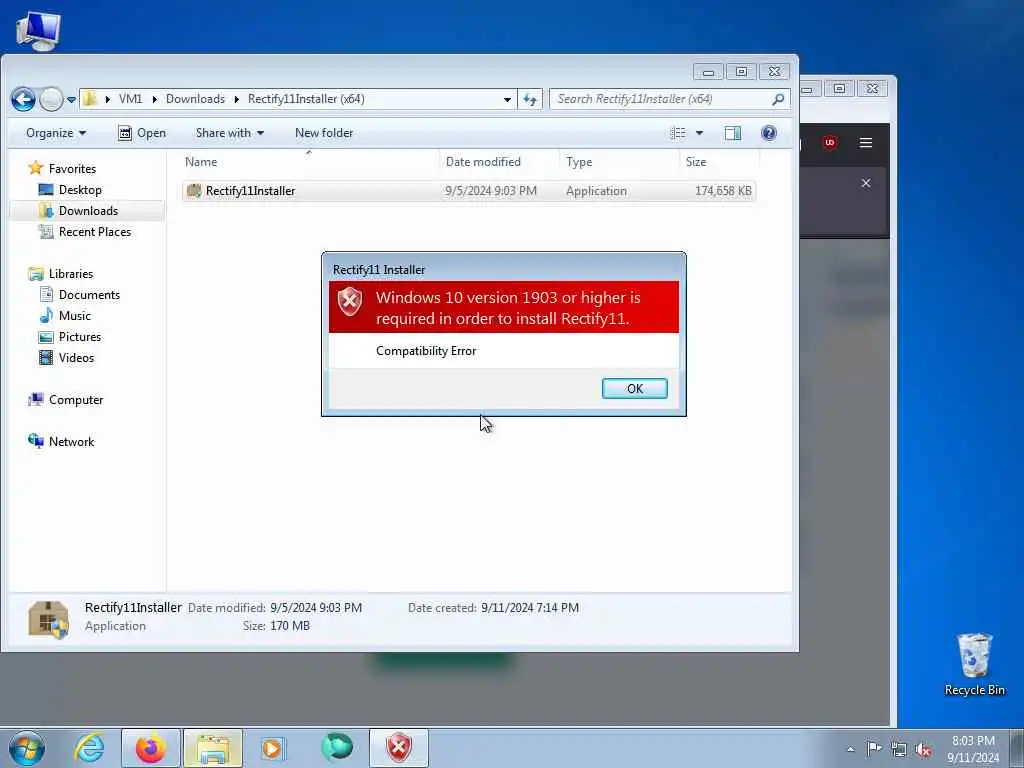Open Windows Media Player from taskbar
The height and width of the screenshot is (768, 1024).
(x=272, y=748)
